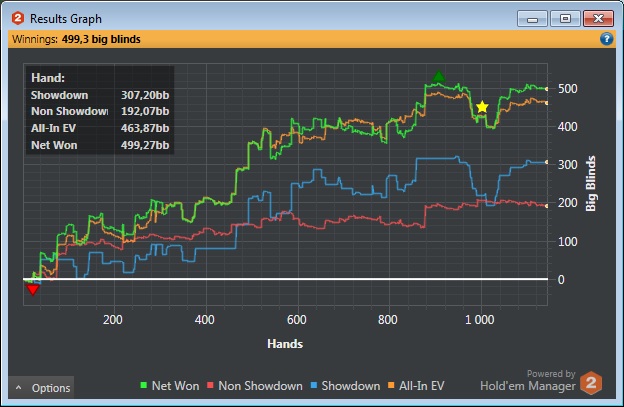Click the 600 label on hands axis
Image resolution: width=624 pixels, height=407 pixels.
[x=296, y=320]
